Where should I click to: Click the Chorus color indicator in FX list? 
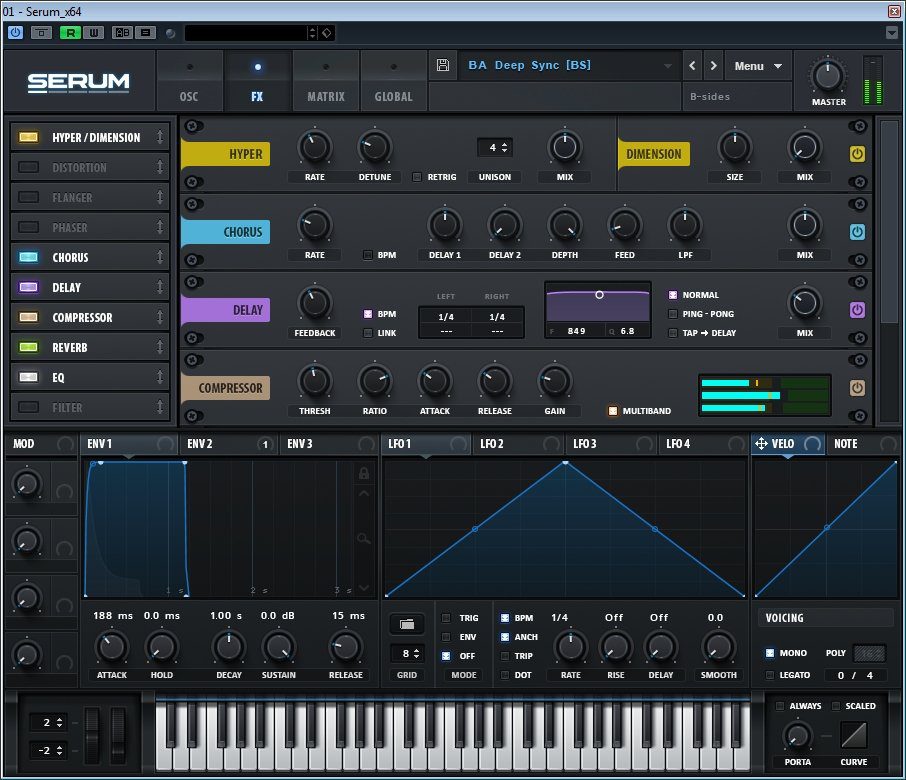pos(28,257)
